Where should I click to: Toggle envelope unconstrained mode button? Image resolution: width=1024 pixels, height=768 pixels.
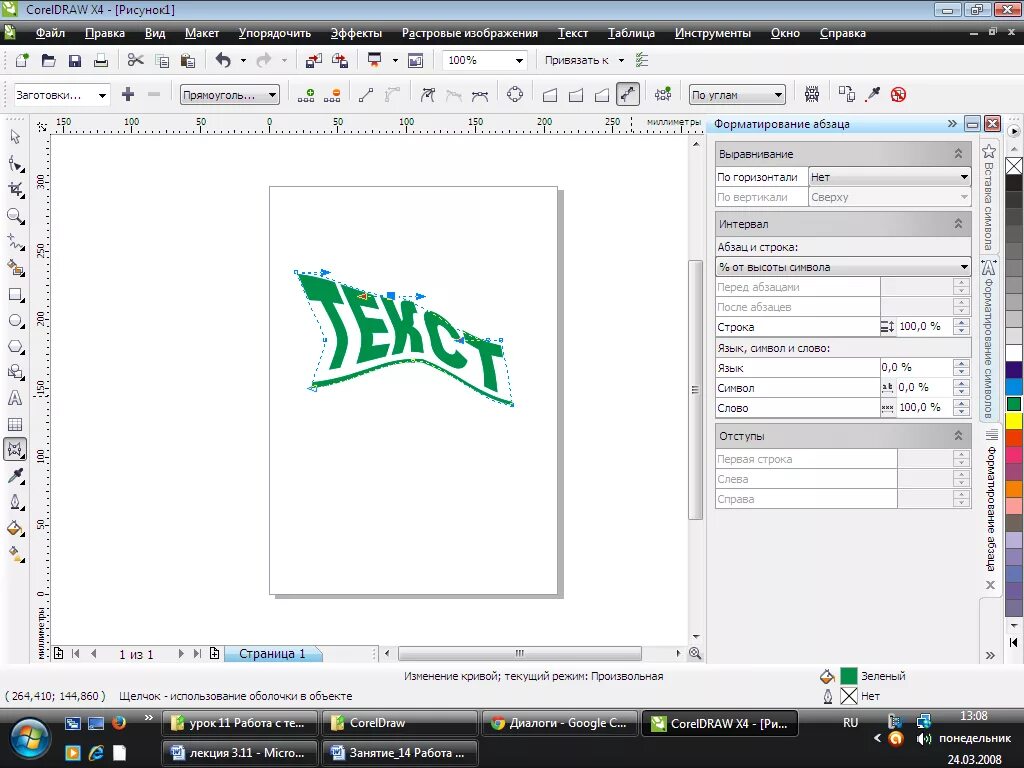tap(628, 94)
